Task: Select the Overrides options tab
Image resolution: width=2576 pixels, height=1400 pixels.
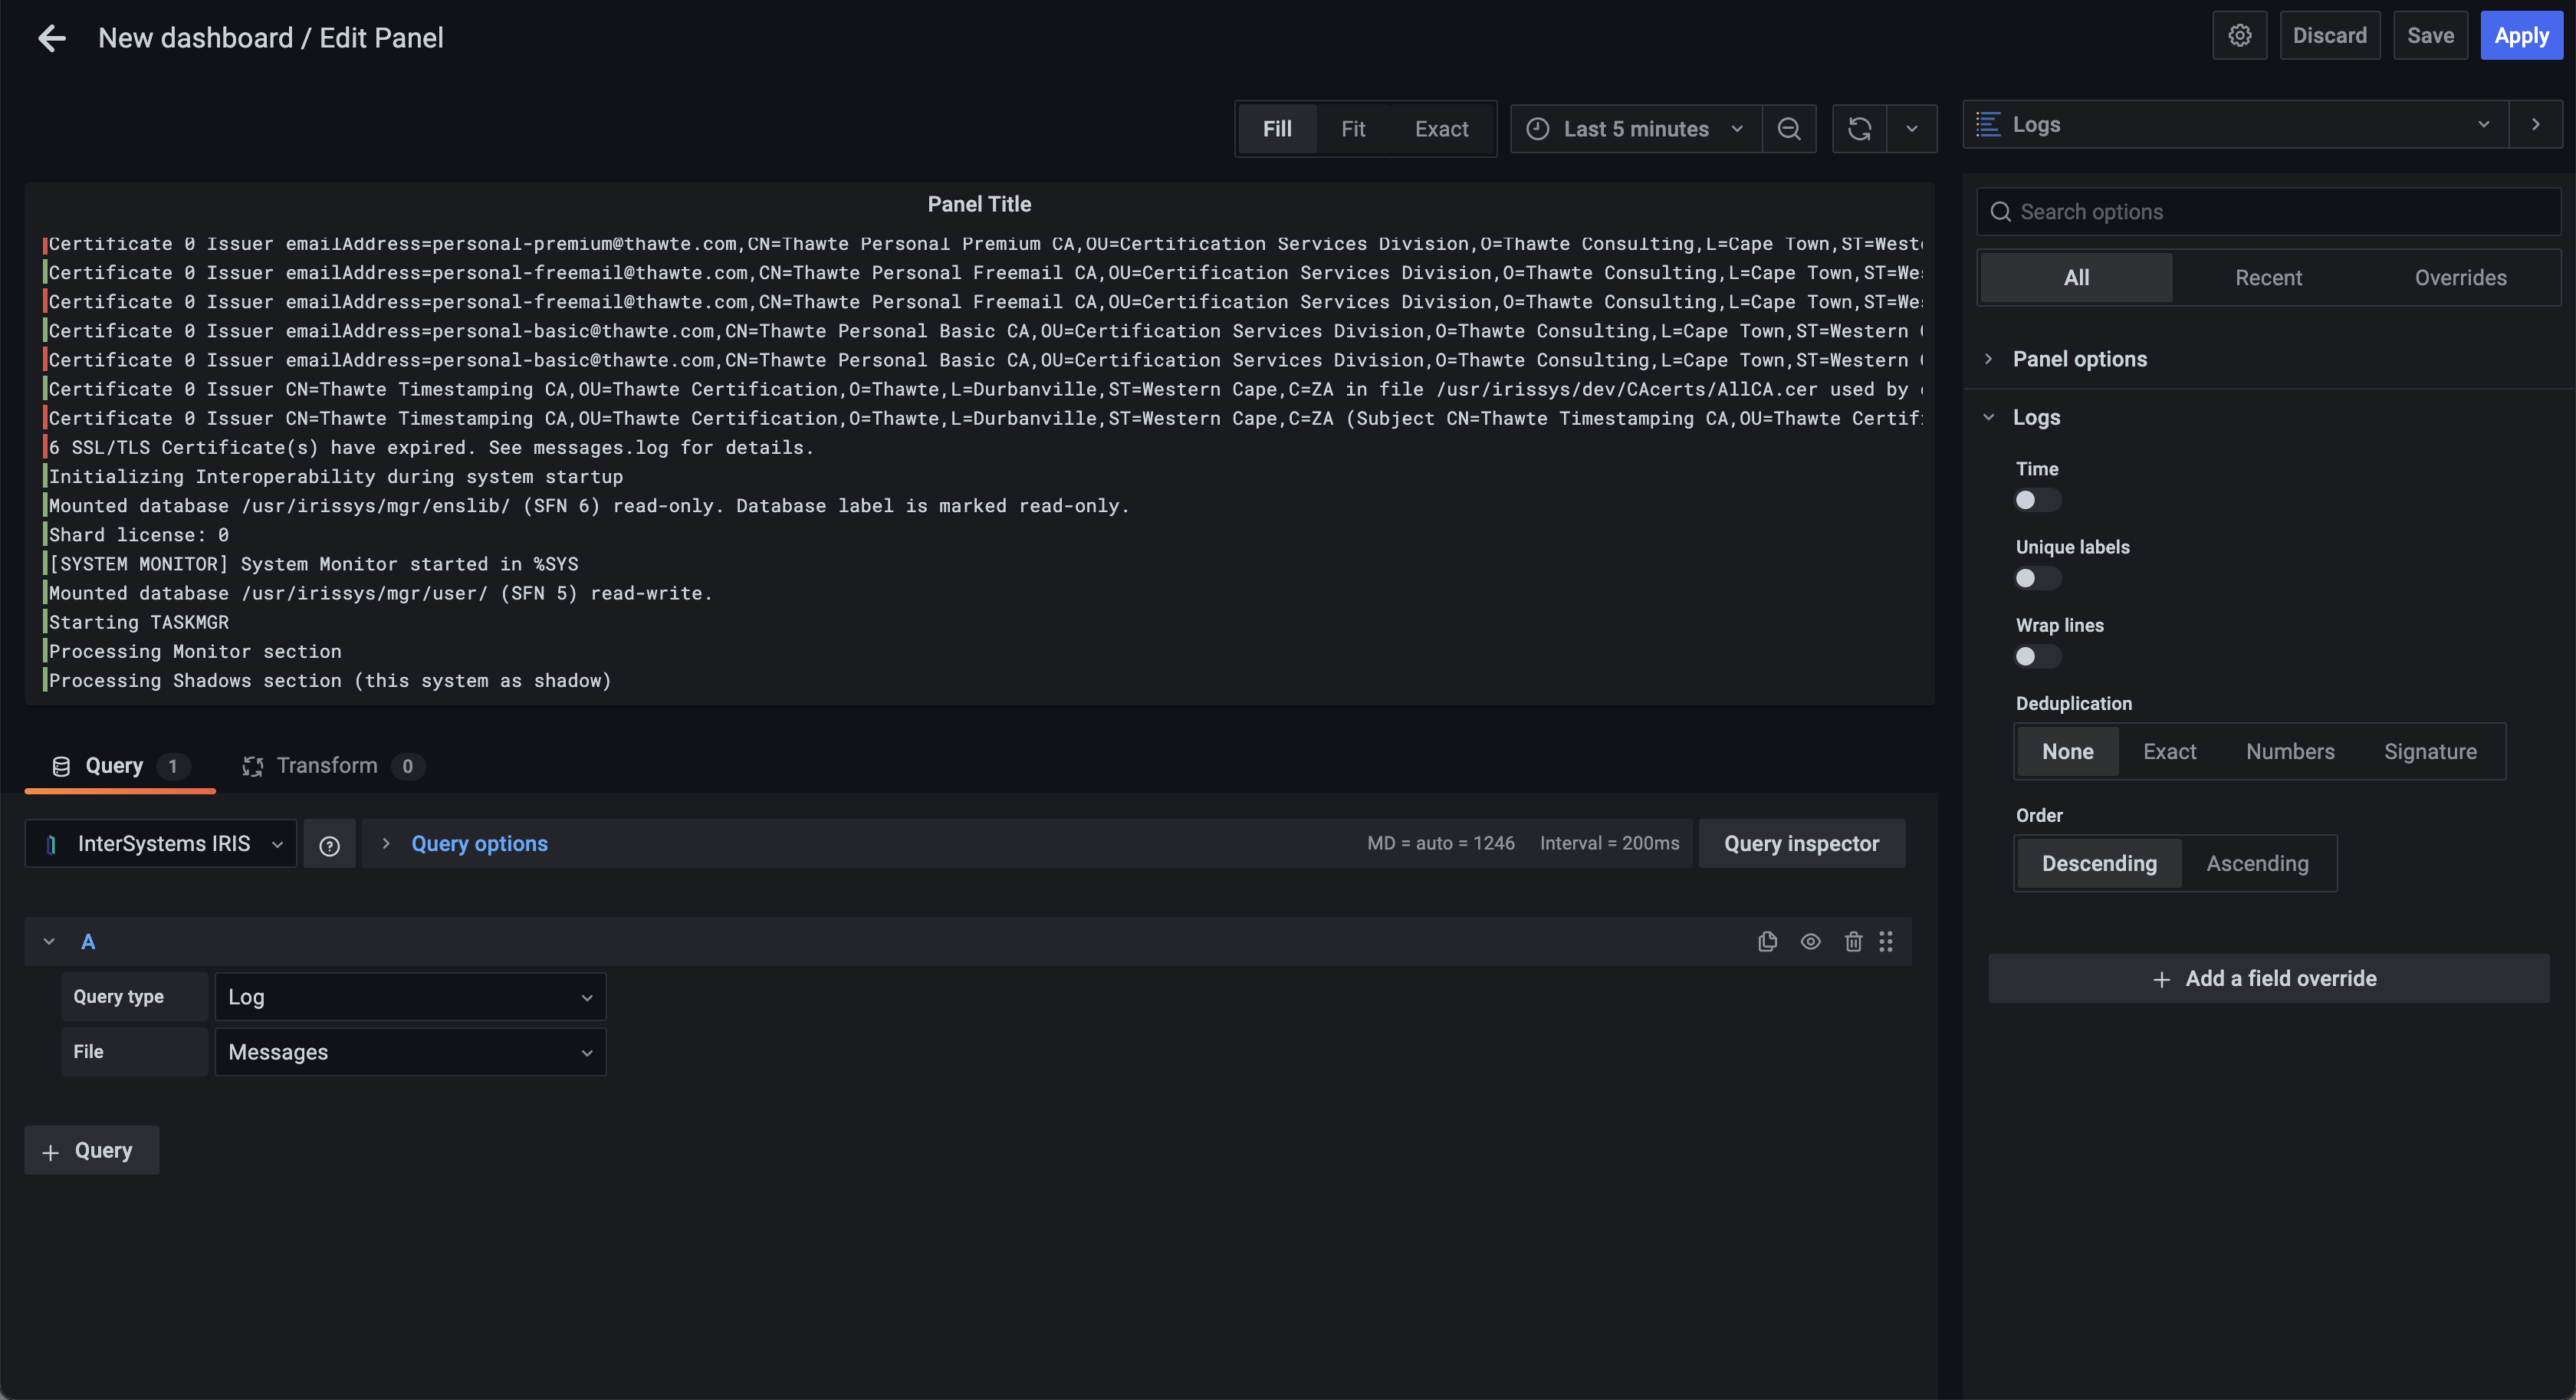Action: [2460, 278]
